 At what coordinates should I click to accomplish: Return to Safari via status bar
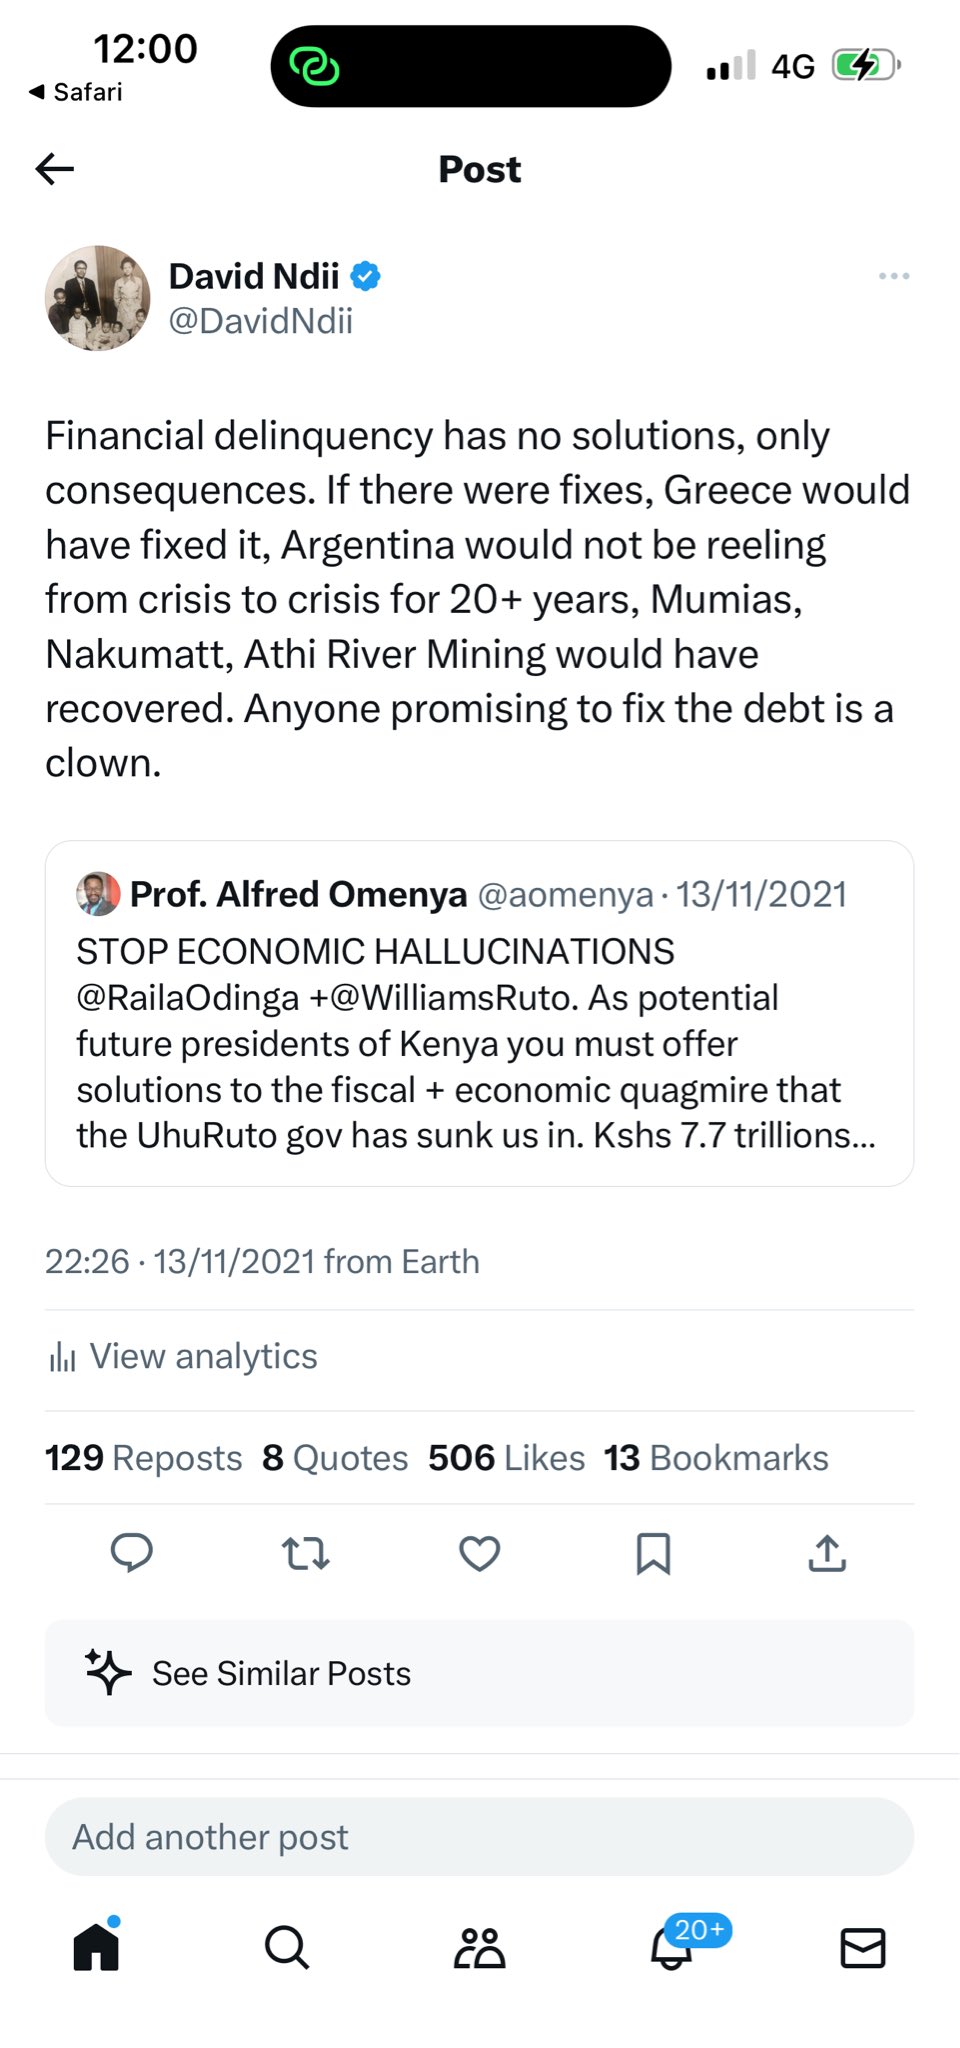tap(76, 92)
